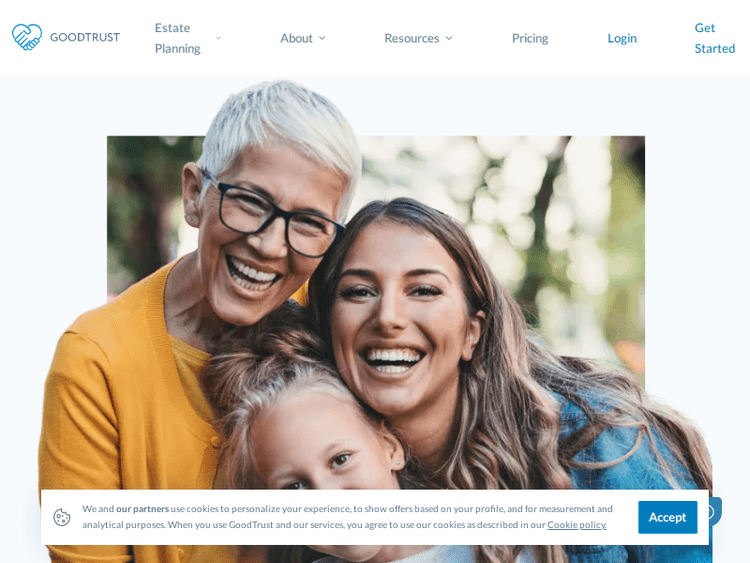Accept cookies with the Accept button
Screen dimensions: 750x563
(x=667, y=517)
